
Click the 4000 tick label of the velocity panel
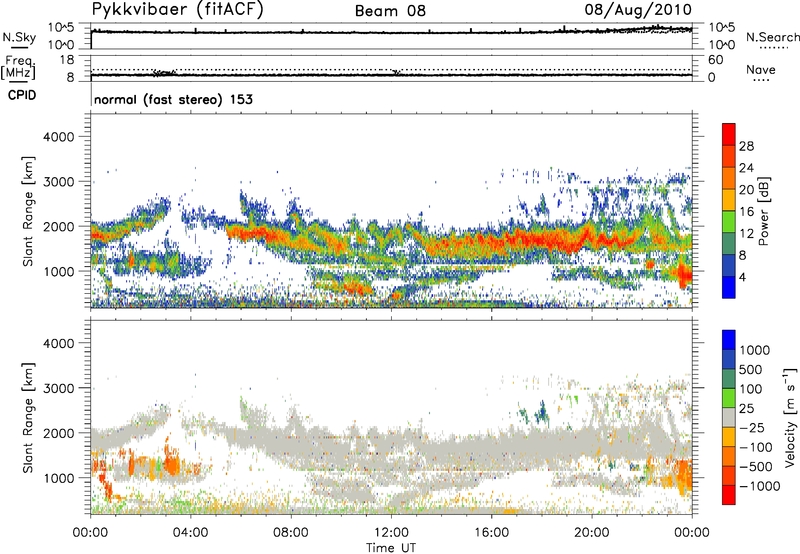59,343
